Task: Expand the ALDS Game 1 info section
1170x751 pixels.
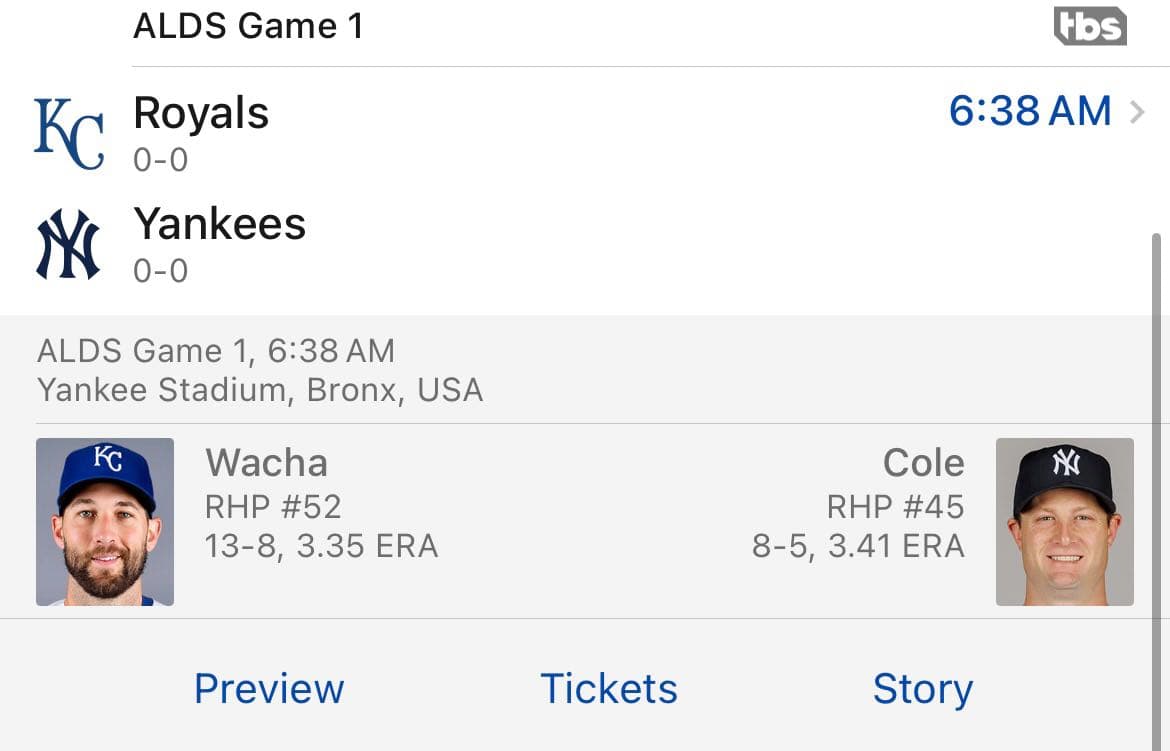Action: (216, 351)
